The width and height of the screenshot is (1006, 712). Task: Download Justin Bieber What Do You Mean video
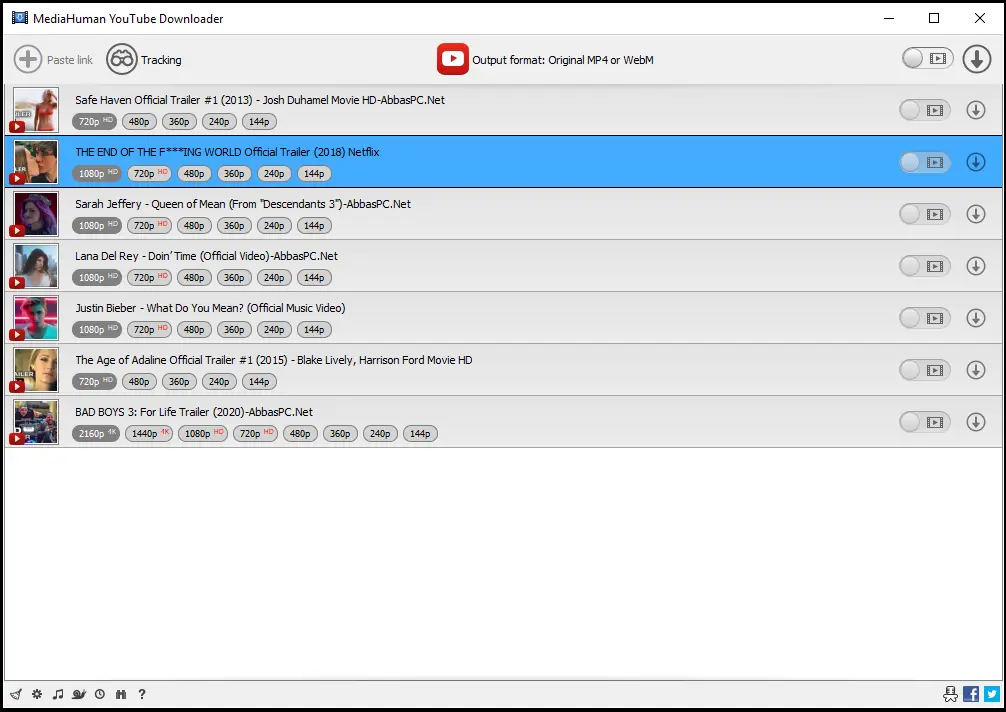coord(976,318)
